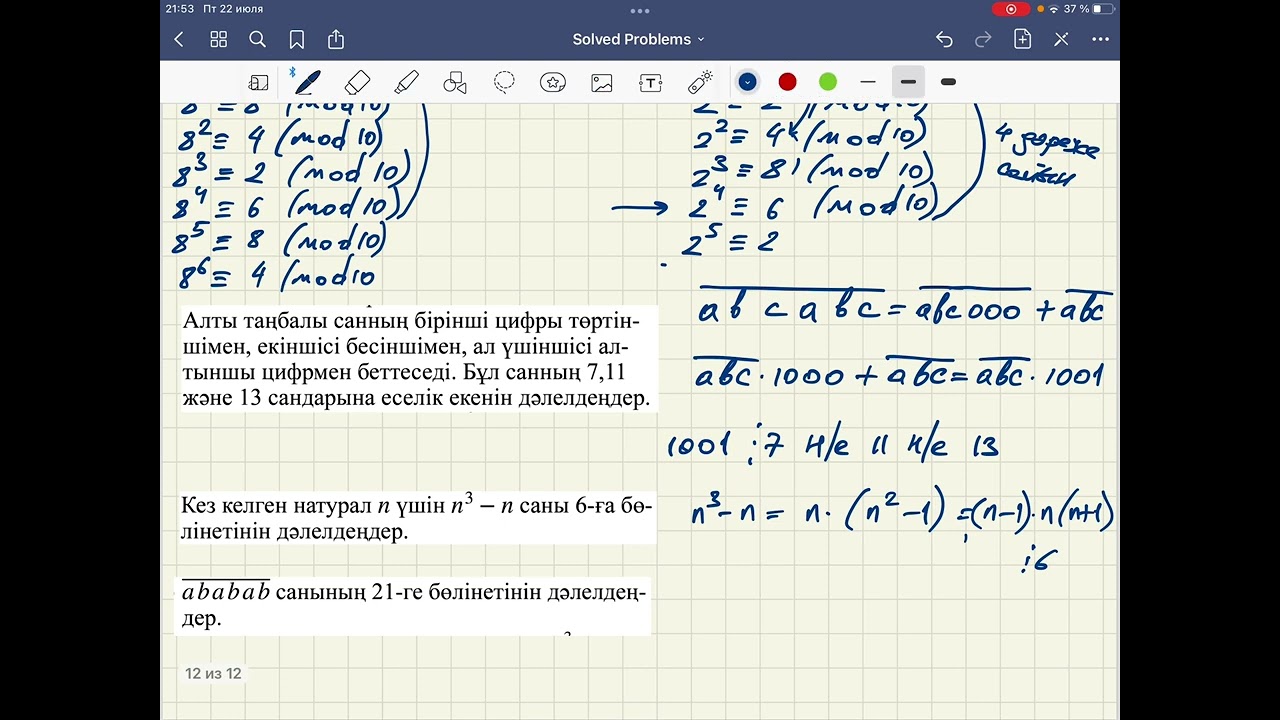
Task: Choose the thinnest stroke width
Action: pos(868,82)
